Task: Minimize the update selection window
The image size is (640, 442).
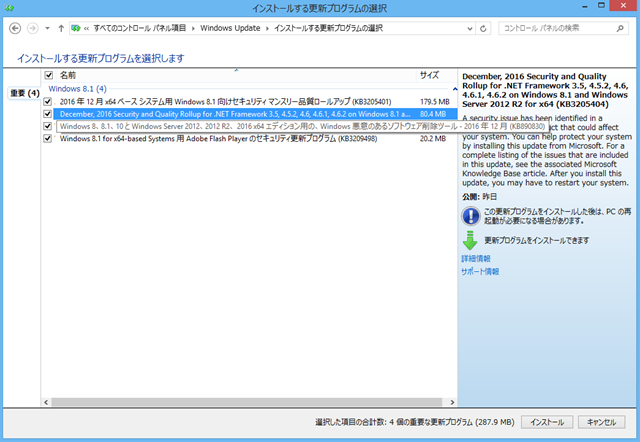Action: click(585, 6)
